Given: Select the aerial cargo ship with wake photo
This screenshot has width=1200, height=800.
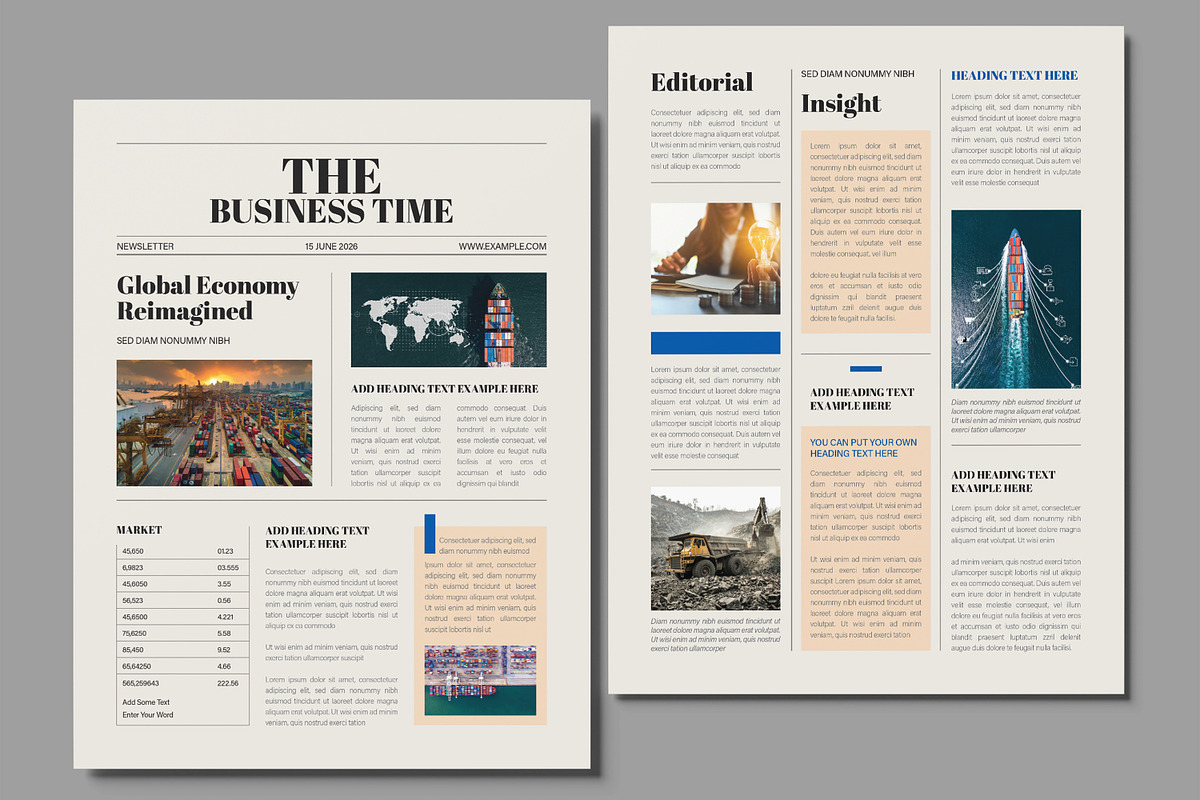Looking at the screenshot, I should point(1016,299).
